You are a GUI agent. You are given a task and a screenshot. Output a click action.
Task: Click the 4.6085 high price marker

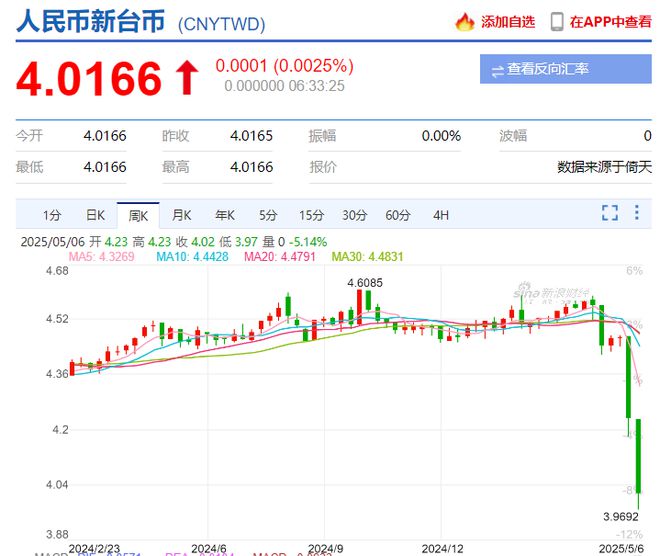[365, 283]
